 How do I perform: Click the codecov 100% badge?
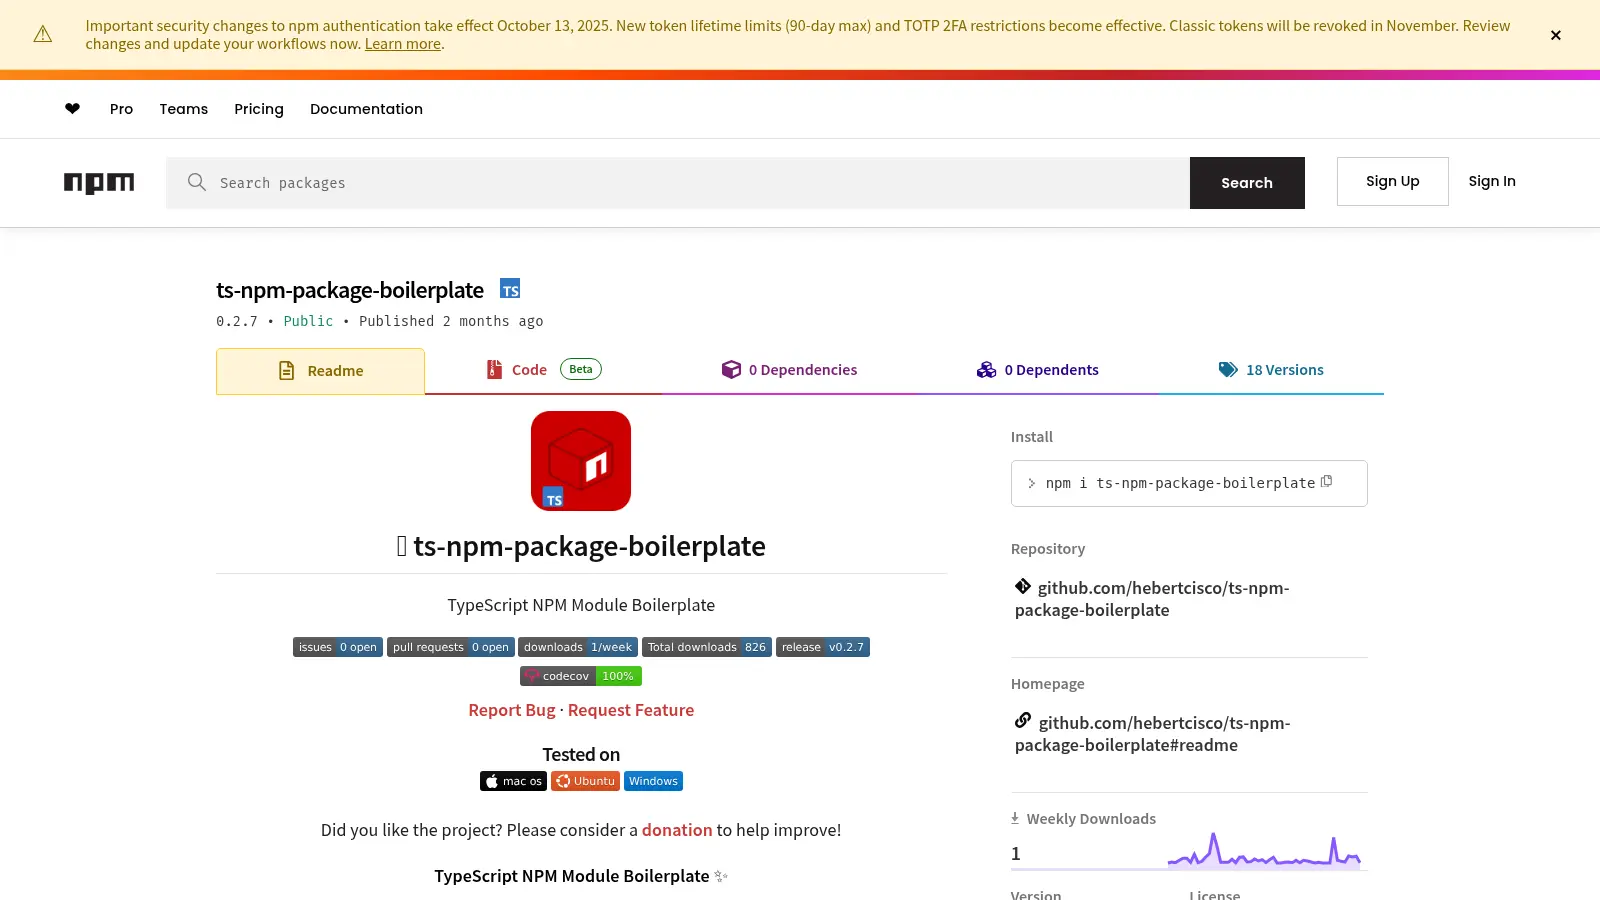[x=581, y=676]
